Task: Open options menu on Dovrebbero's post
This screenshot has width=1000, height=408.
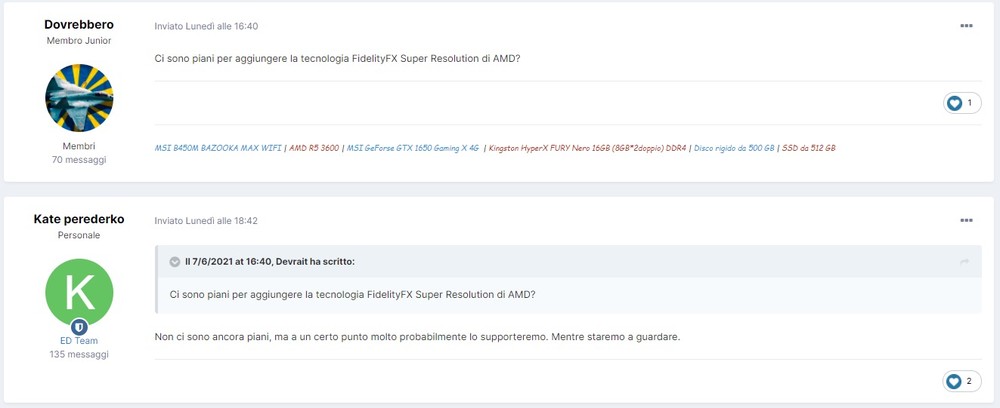Action: [x=966, y=26]
